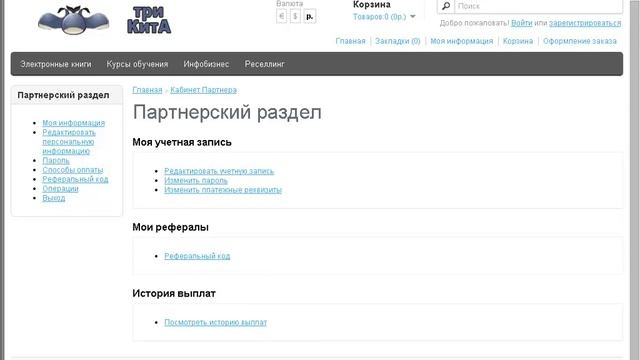
Task: Open Посмотреть историю выплат link
Action: [216, 322]
